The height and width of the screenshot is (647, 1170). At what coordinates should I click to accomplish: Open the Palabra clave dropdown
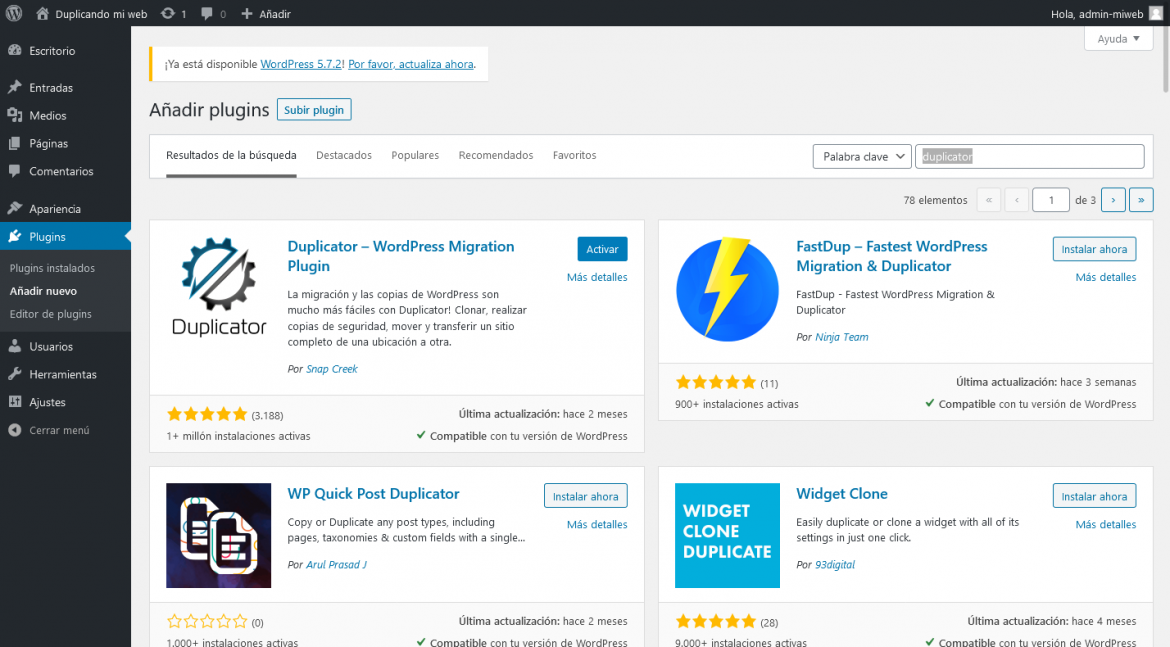[x=861, y=156]
